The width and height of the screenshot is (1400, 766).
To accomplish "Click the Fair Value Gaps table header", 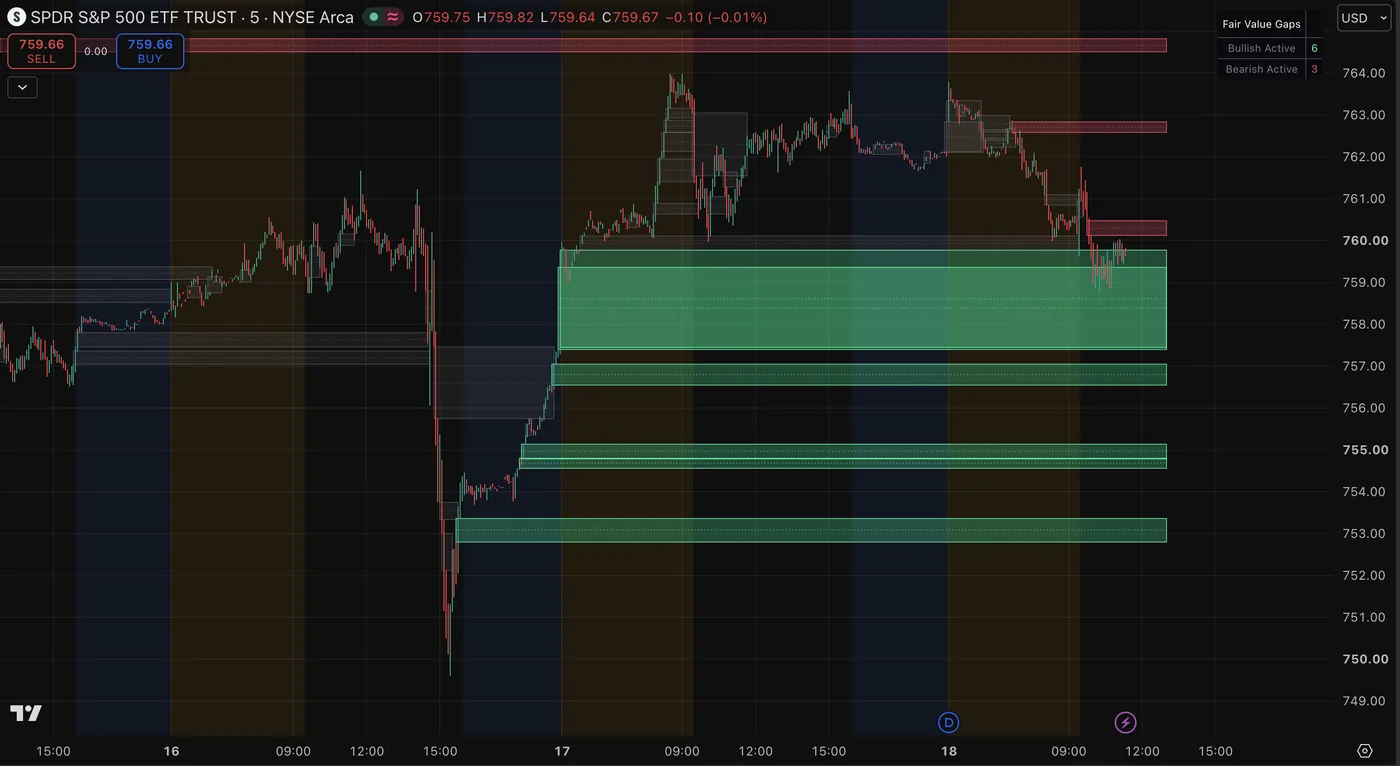I will 1261,24.
